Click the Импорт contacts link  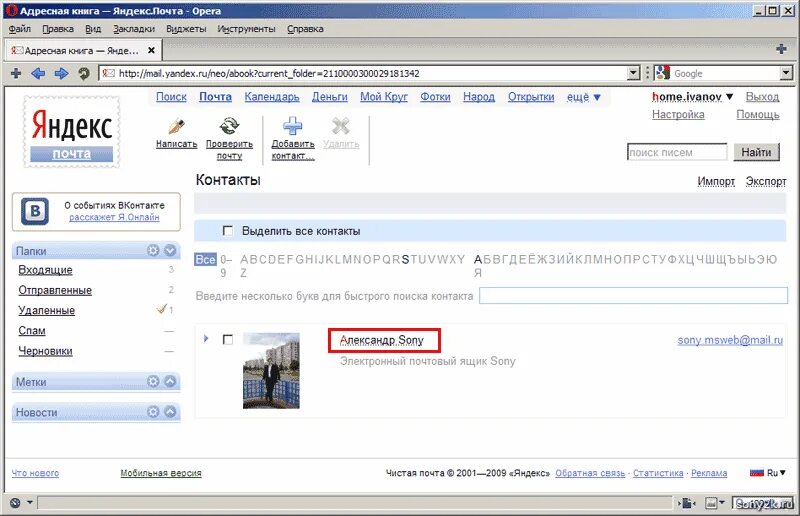(716, 181)
